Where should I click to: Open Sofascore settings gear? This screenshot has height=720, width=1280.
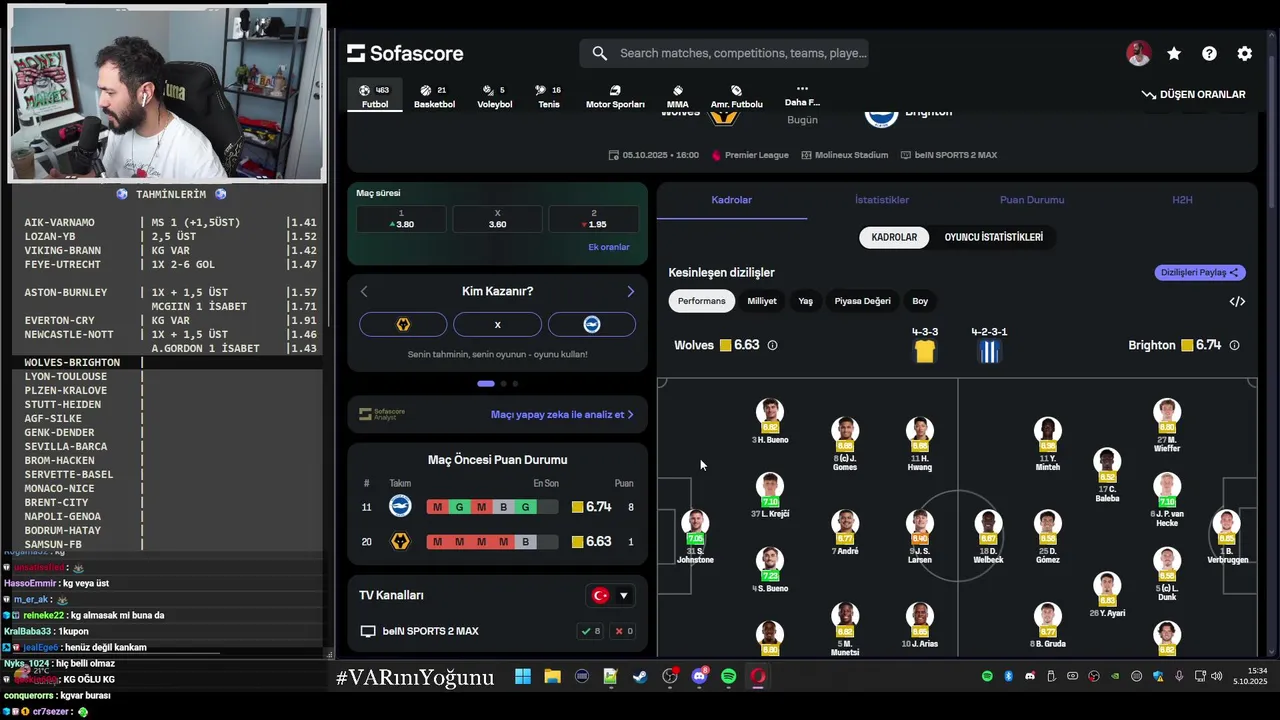coord(1245,54)
